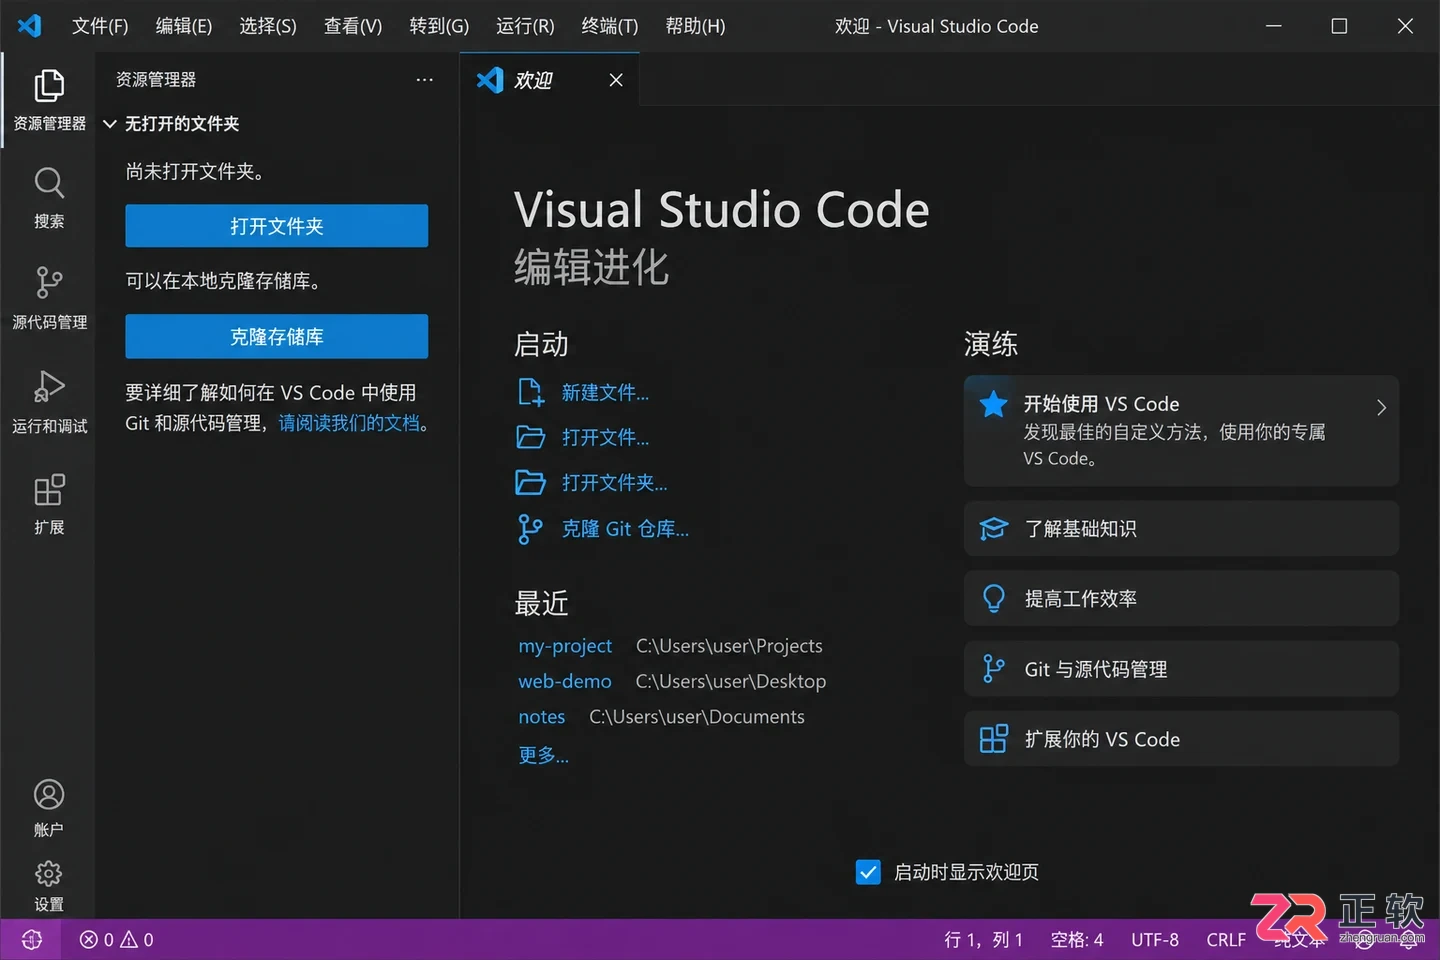Click the star icon on 开始使用 VS Code
Screen dimensions: 1440x960
point(994,404)
